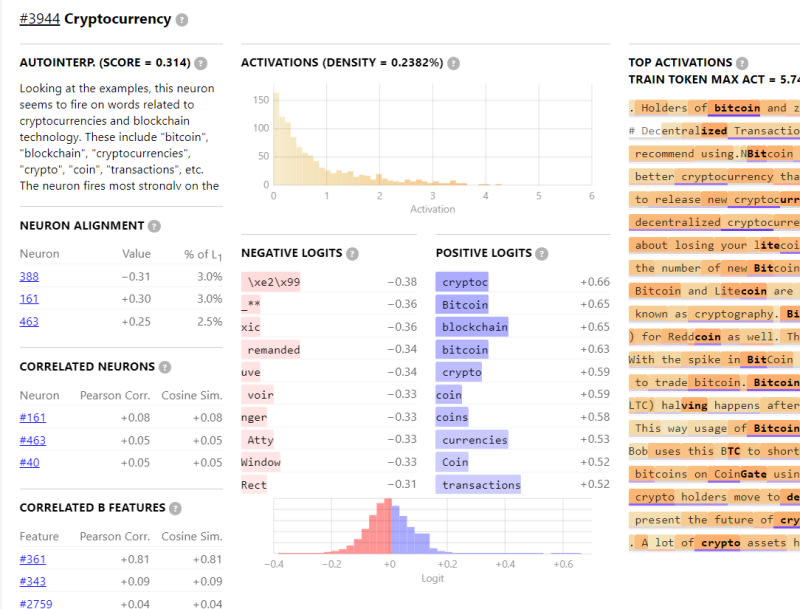Click help icon beside Correlated Neurons
800x609 pixels.
coord(165,367)
